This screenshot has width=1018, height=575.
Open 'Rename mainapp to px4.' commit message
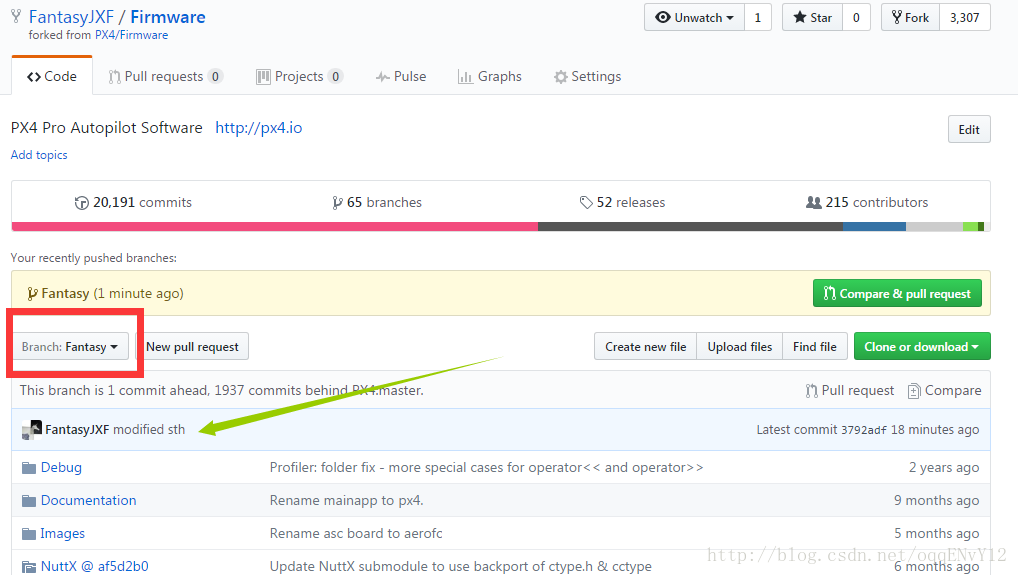[347, 500]
